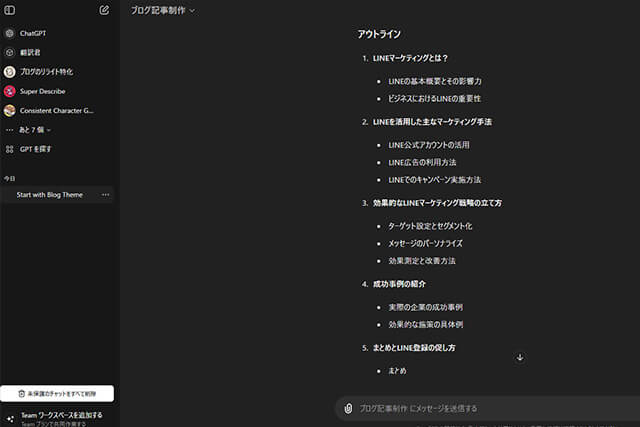Image resolution: width=640 pixels, height=427 pixels.
Task: Click the paperclip attach file icon
Action: (347, 408)
